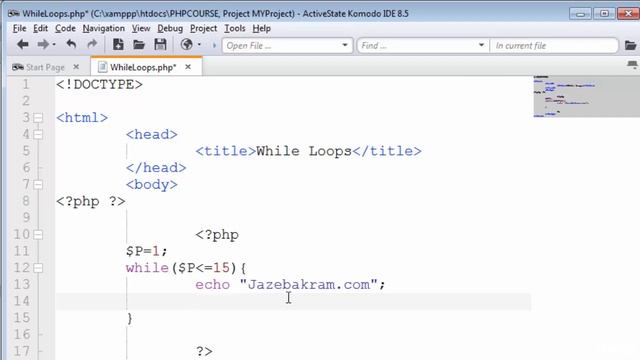Image resolution: width=640 pixels, height=360 pixels.
Task: Click the Open File input field
Action: click(282, 45)
